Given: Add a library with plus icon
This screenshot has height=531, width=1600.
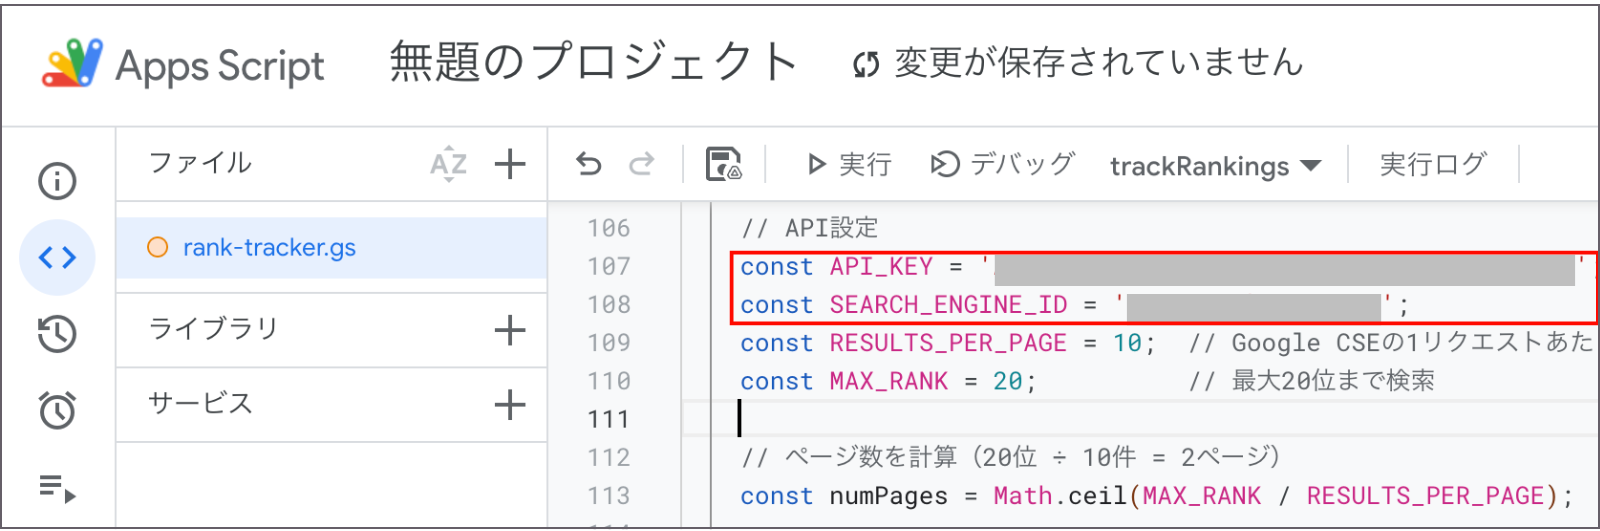Looking at the screenshot, I should click(x=510, y=330).
